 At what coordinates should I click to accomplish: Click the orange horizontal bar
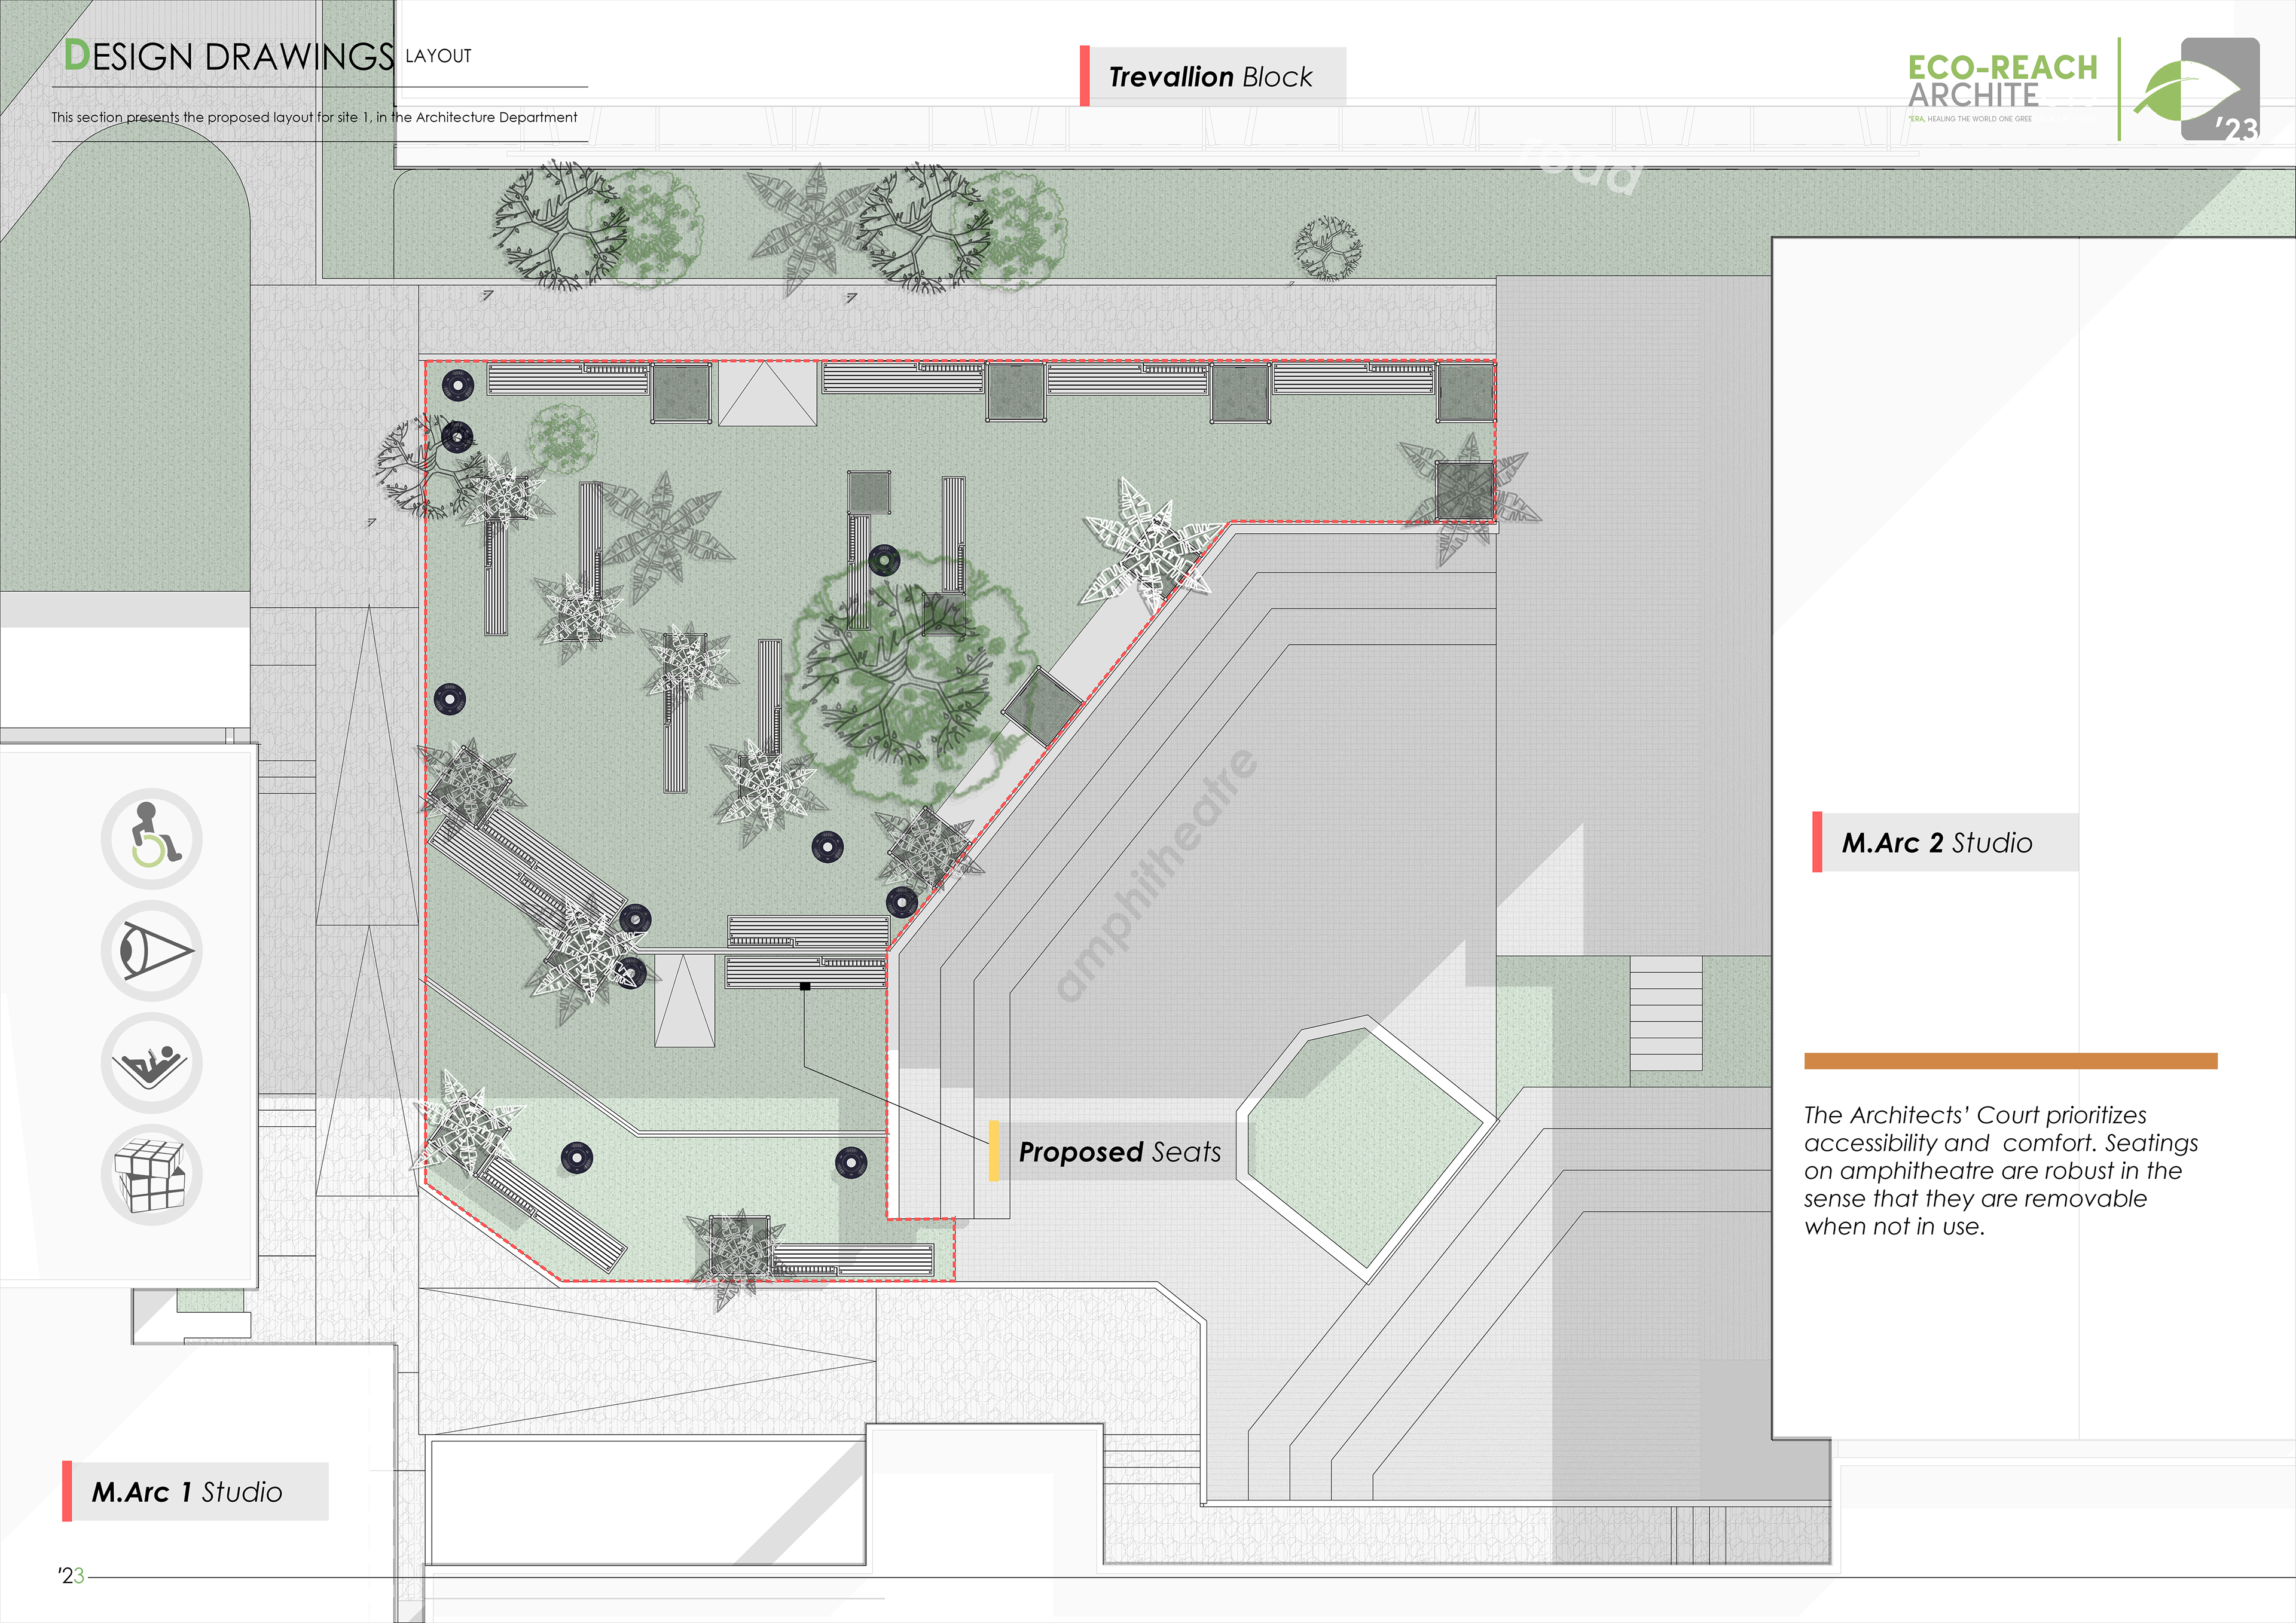click(2010, 1061)
